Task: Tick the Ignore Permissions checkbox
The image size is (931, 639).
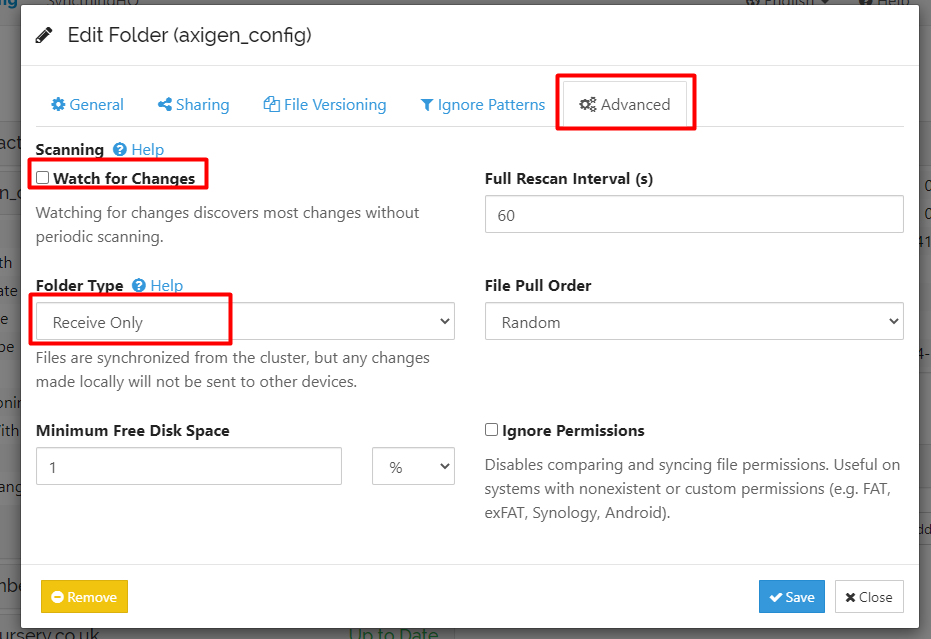Action: (x=491, y=430)
